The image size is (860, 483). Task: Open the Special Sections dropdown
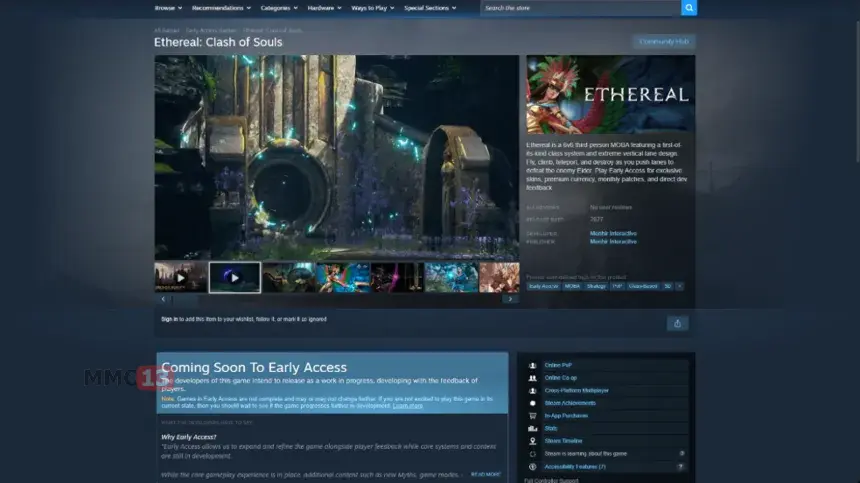[x=430, y=8]
